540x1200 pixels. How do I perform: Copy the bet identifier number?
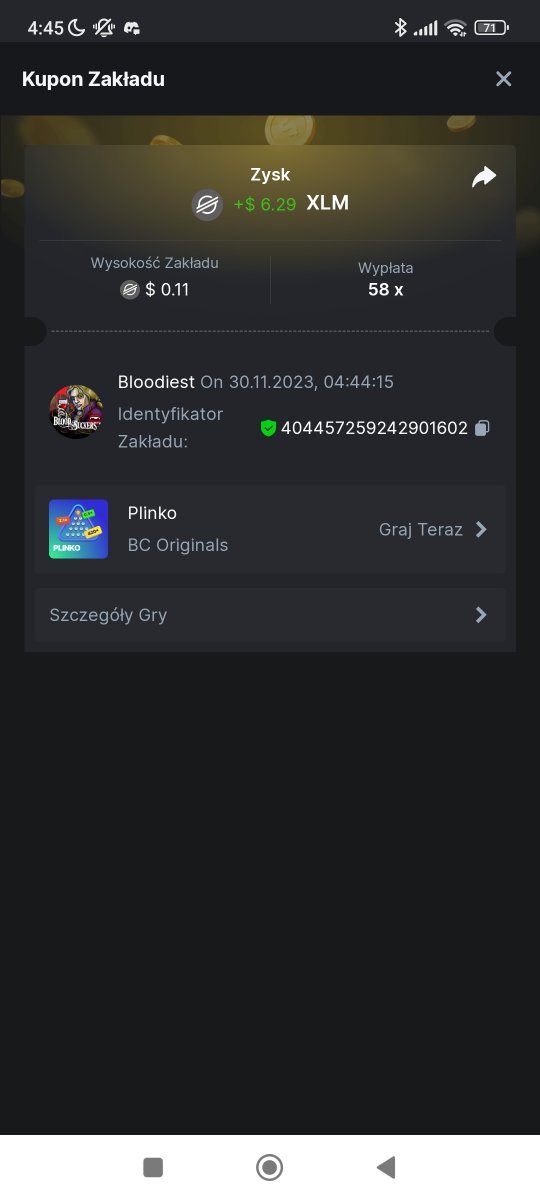coord(482,428)
